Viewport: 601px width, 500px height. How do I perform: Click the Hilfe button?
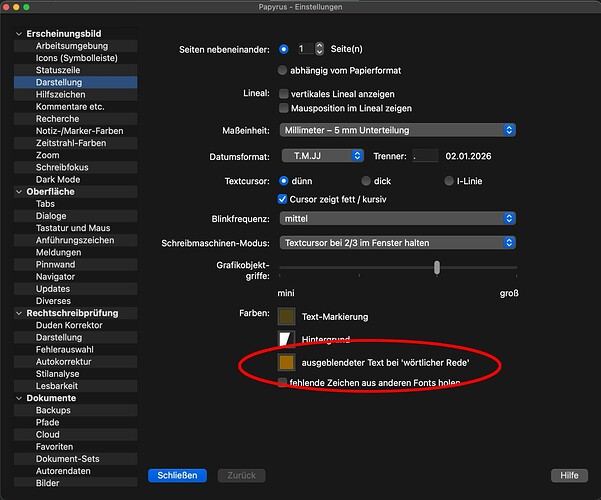point(569,475)
